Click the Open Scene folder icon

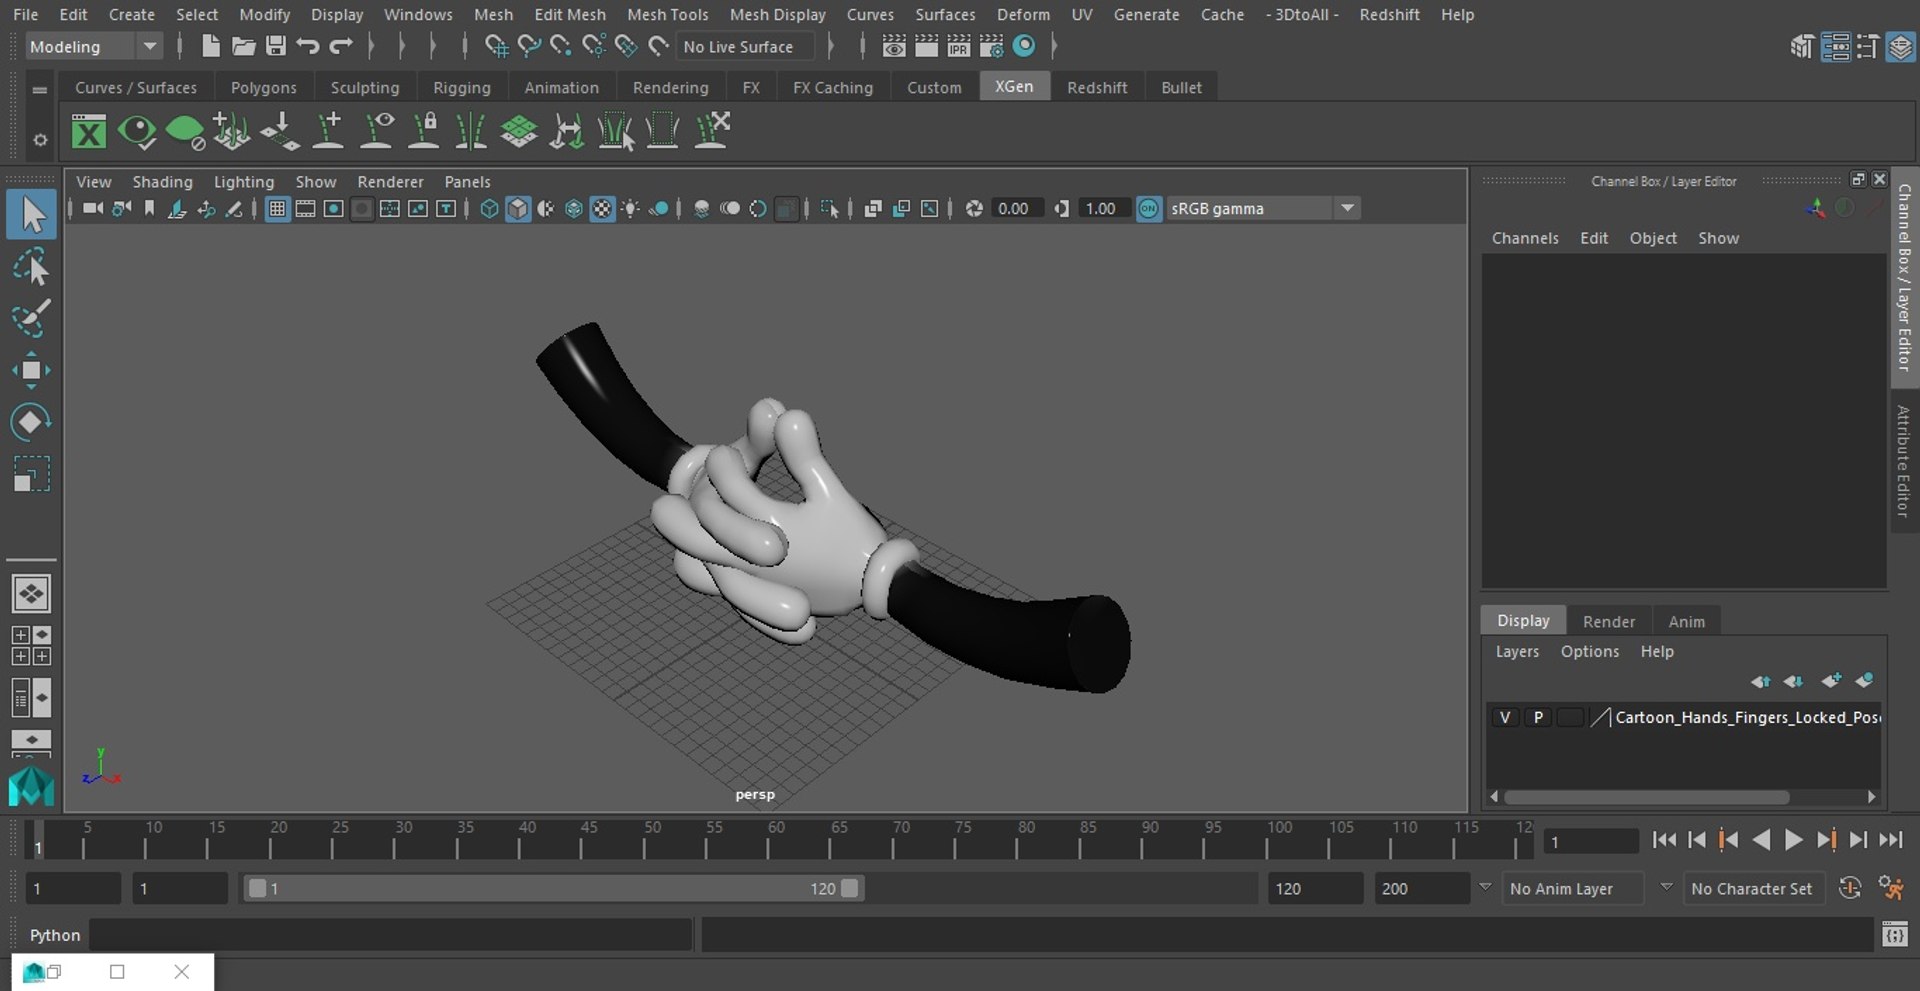(243, 46)
